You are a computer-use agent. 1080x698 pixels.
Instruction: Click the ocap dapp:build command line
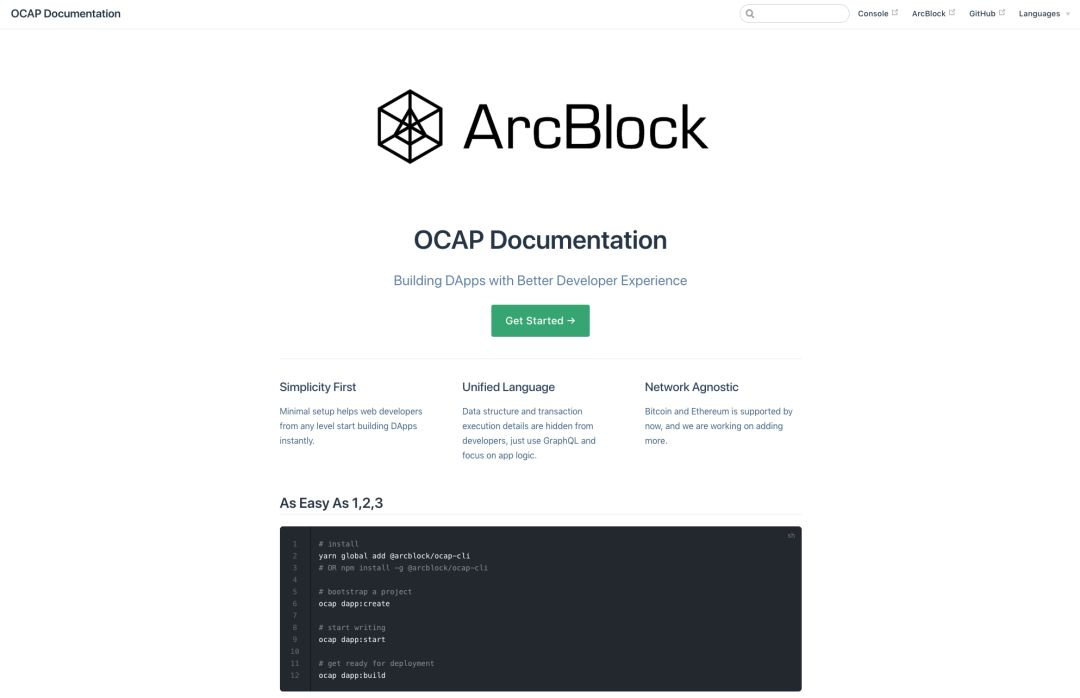tap(352, 675)
